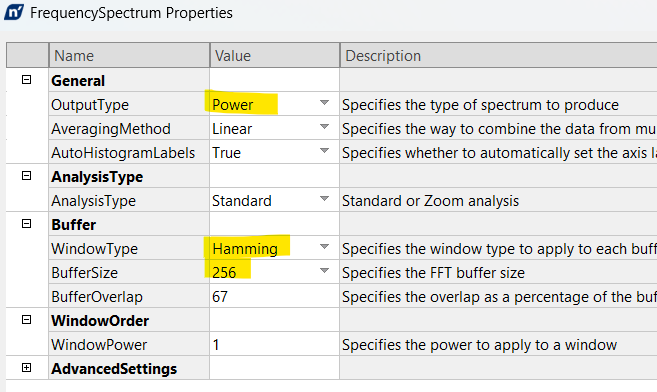Image resolution: width=657 pixels, height=392 pixels.
Task: Open the BufferSize dropdown arrow
Action: 324,271
